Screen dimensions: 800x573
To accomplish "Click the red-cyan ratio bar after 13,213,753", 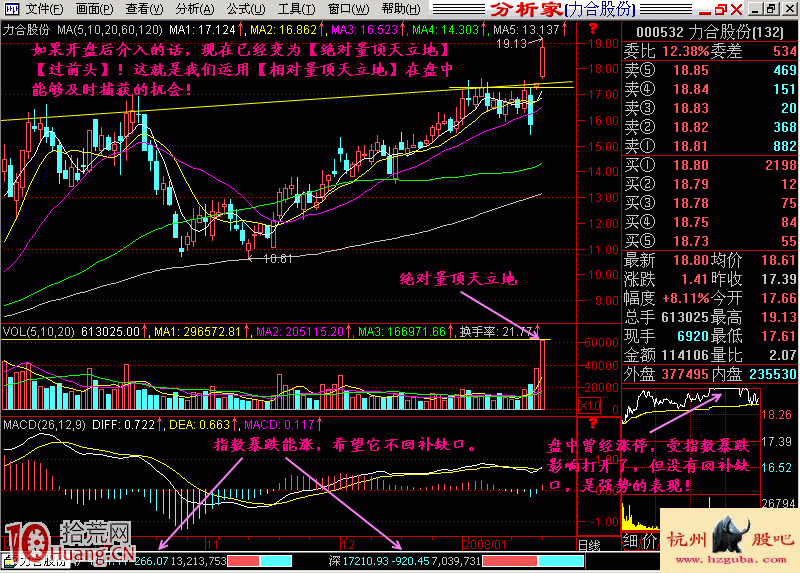I will click(x=260, y=561).
